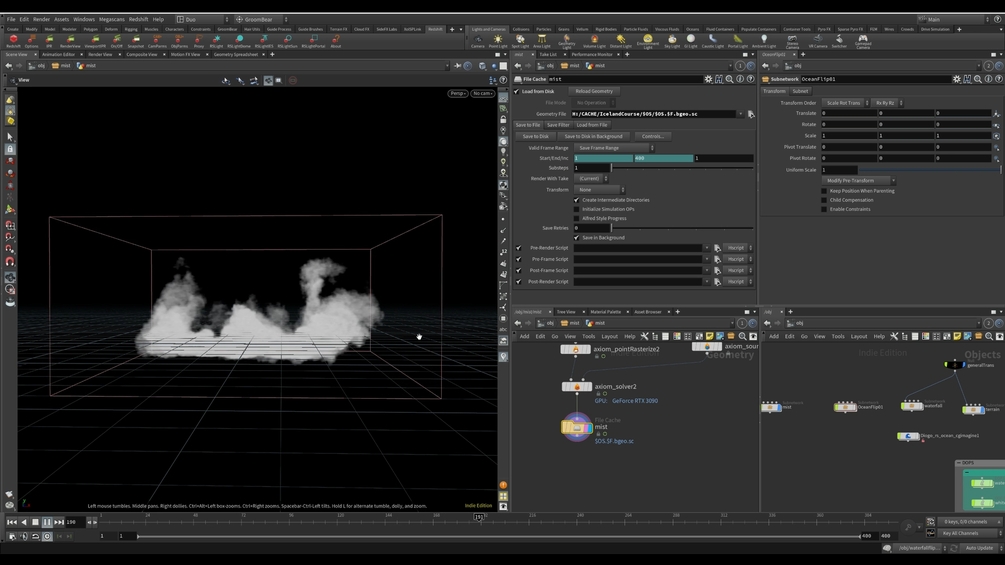The height and width of the screenshot is (565, 1005).
Task: Switch to the Geometry Spreadsheet tab
Action: 235,54
